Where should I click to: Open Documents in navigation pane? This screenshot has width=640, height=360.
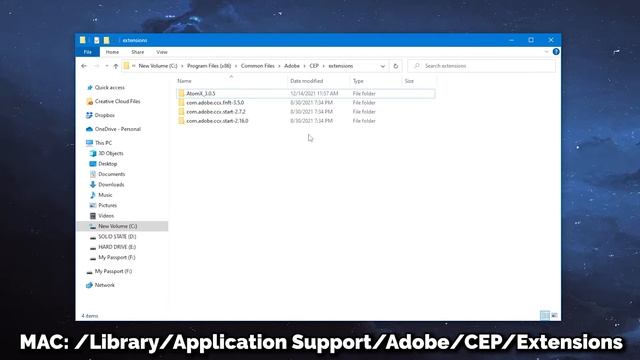[111, 174]
